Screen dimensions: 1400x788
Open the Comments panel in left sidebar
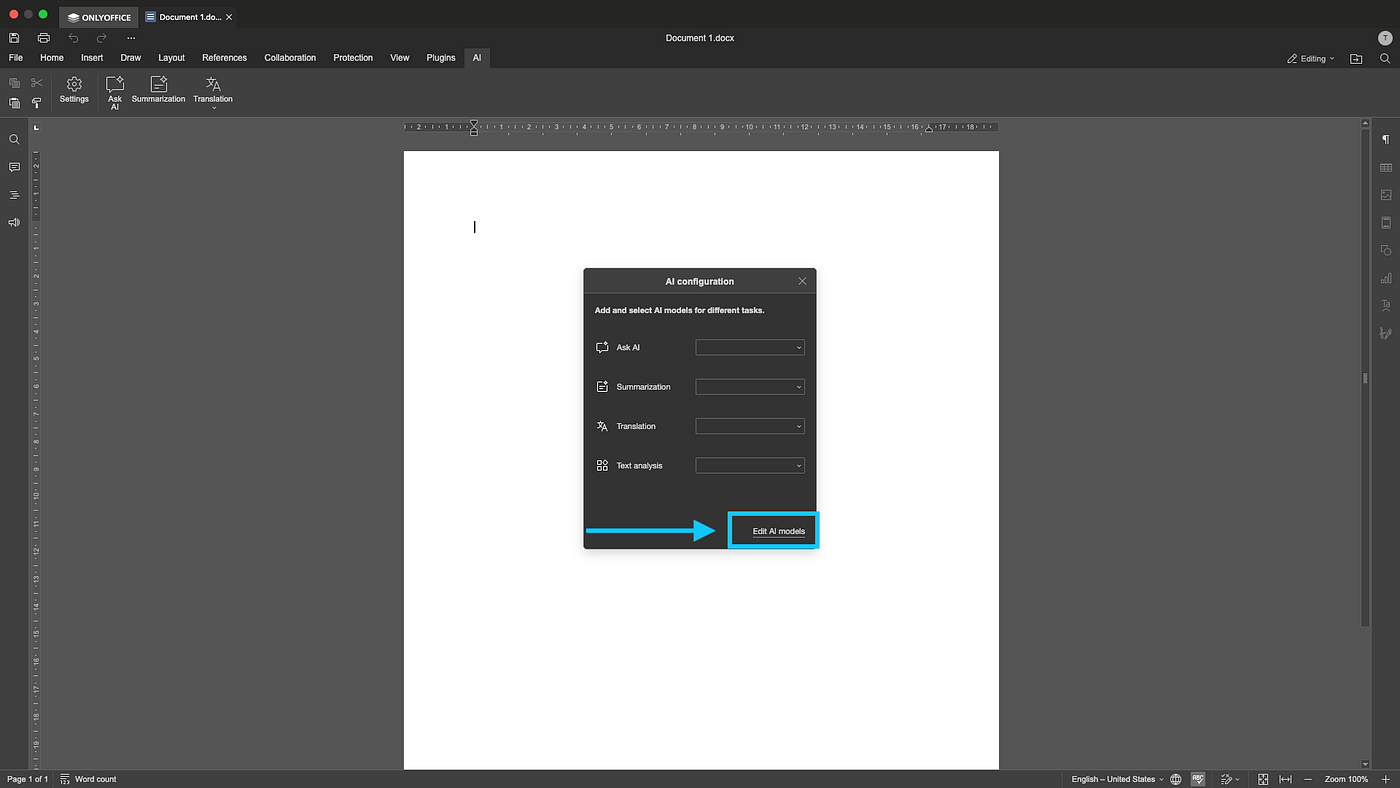click(14, 167)
